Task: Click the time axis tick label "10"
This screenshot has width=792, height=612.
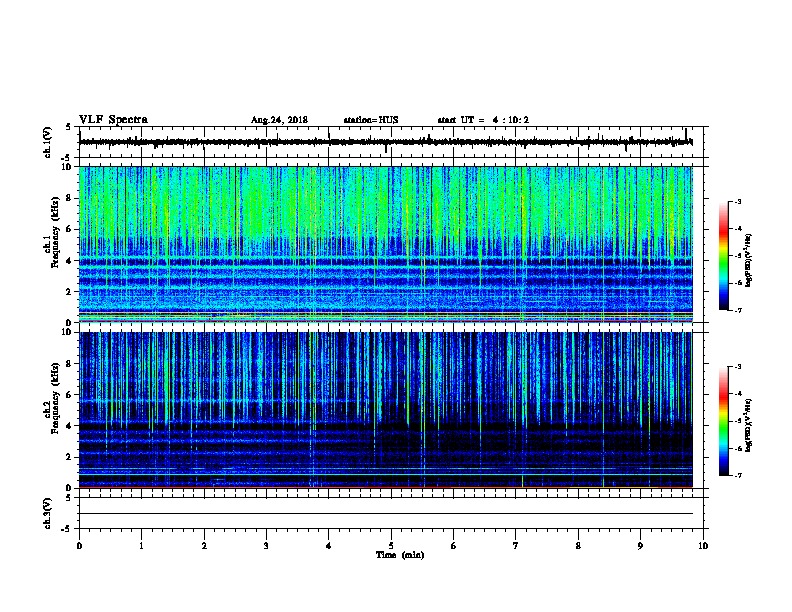Action: click(x=703, y=546)
